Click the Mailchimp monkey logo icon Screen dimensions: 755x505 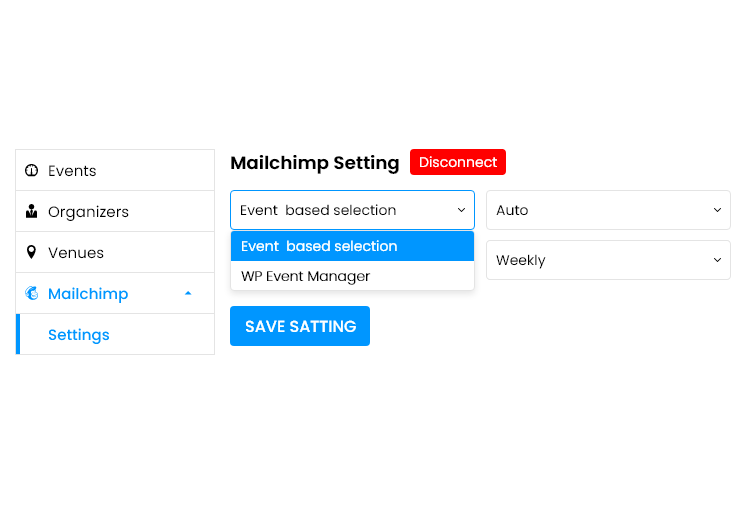32,293
